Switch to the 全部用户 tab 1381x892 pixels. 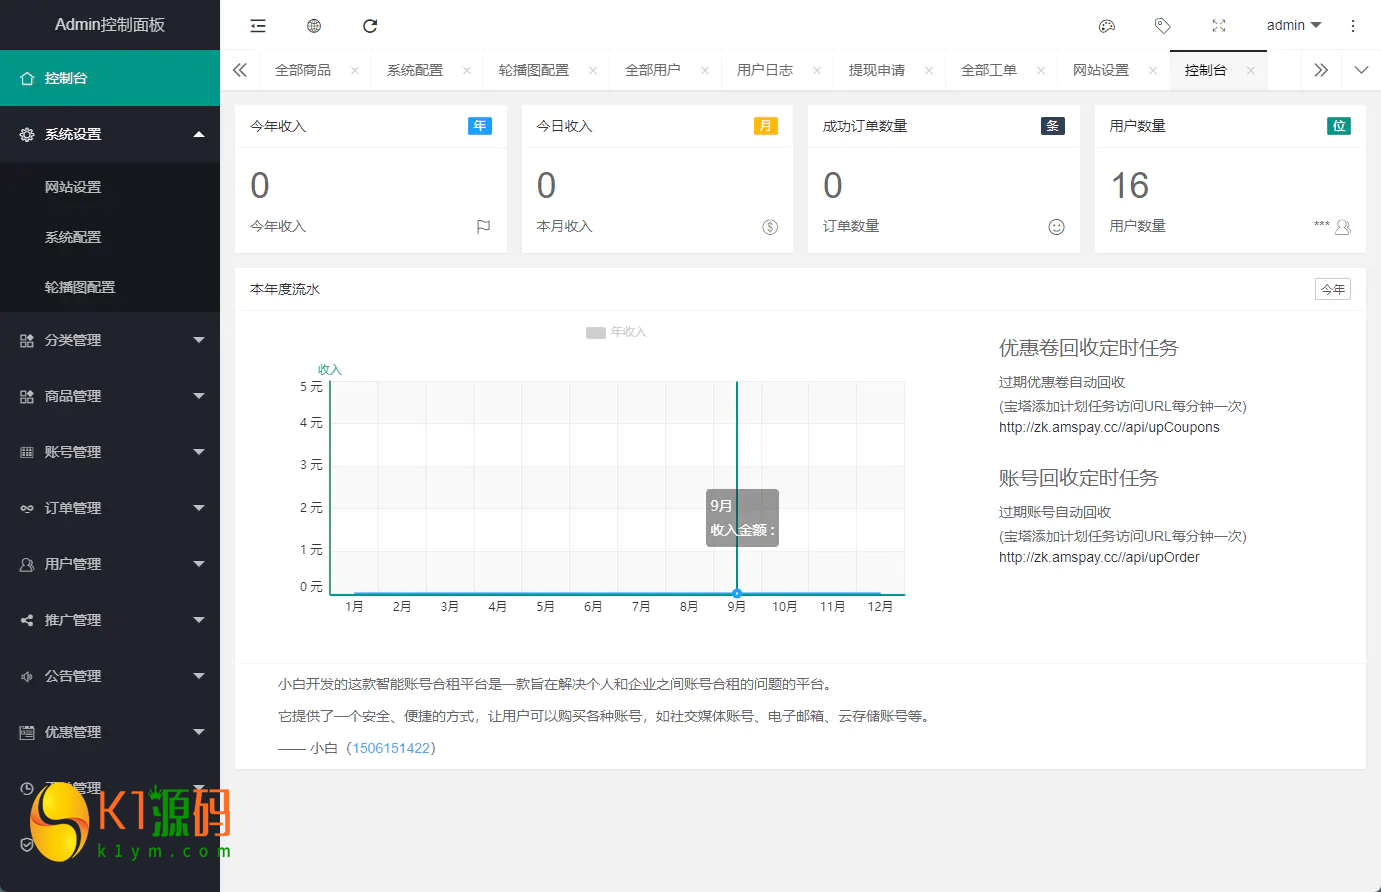pyautogui.click(x=652, y=70)
